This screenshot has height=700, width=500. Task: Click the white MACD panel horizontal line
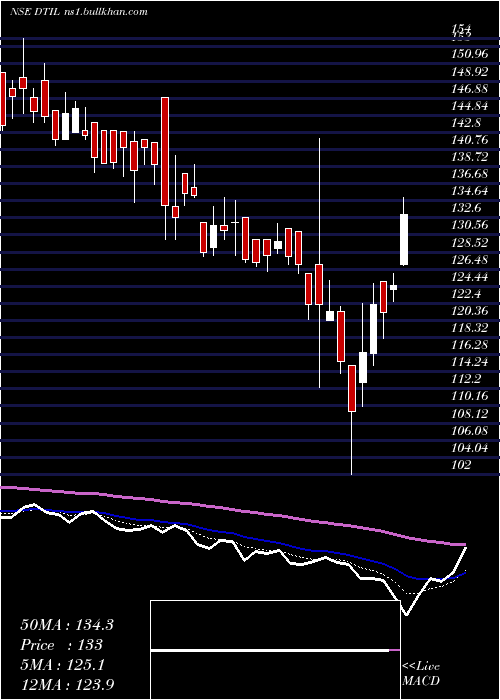pos(270,650)
